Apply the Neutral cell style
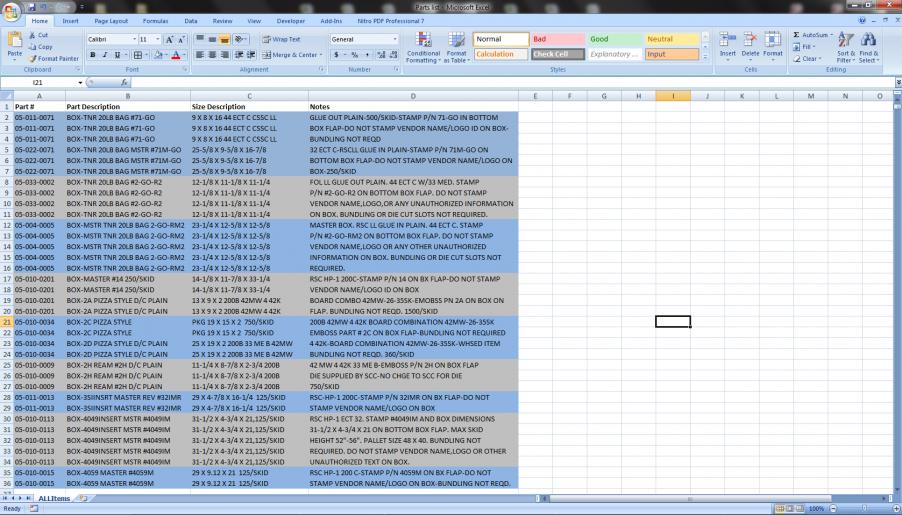Screen dimensions: 902x515 [x=672, y=39]
